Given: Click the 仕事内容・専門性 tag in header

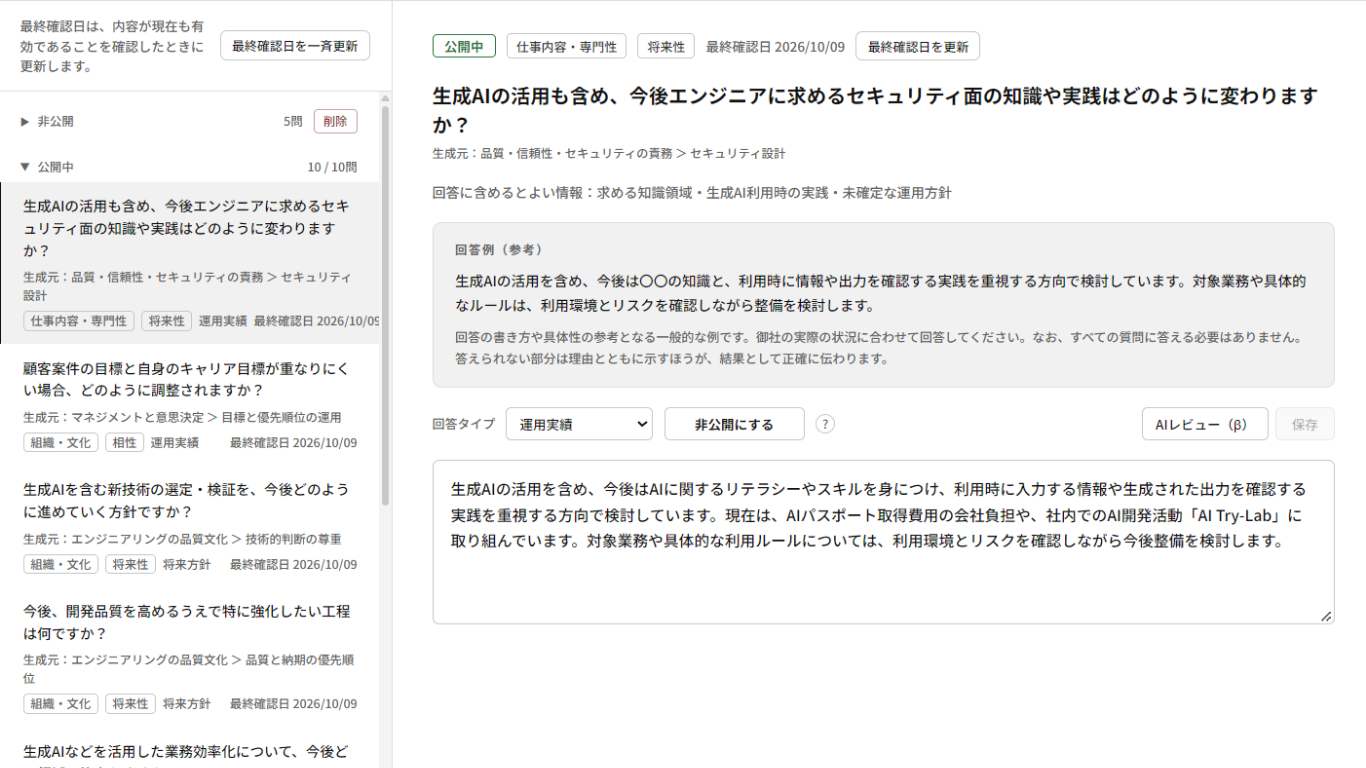Looking at the screenshot, I should pos(566,46).
